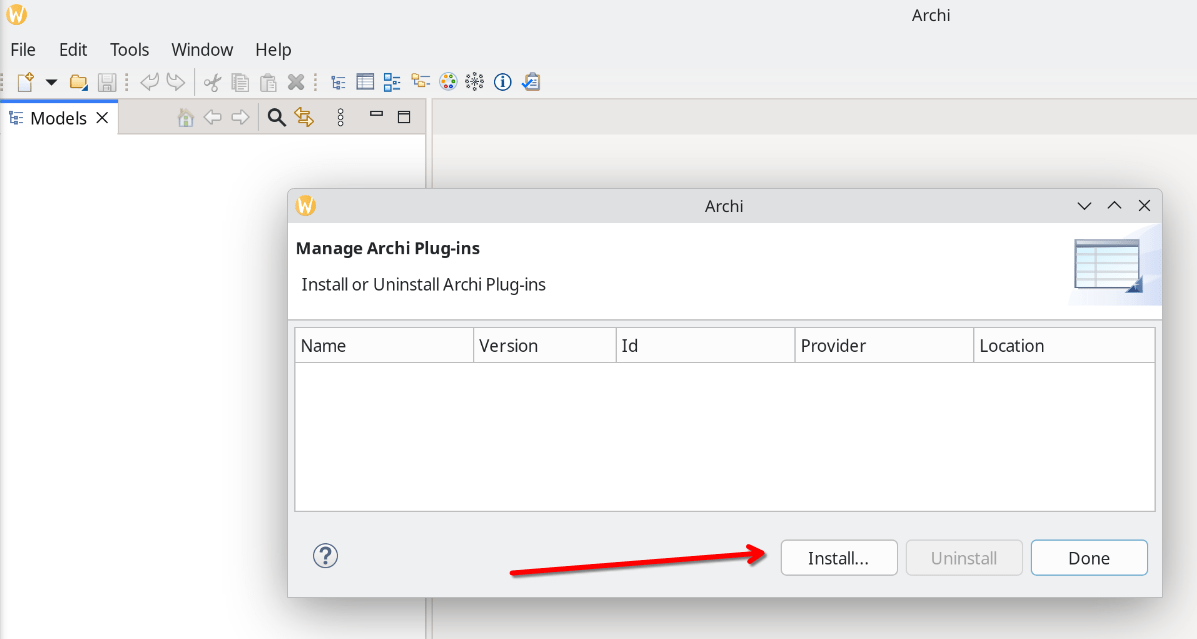Open the Help menu
The width and height of the screenshot is (1197, 639).
click(273, 50)
